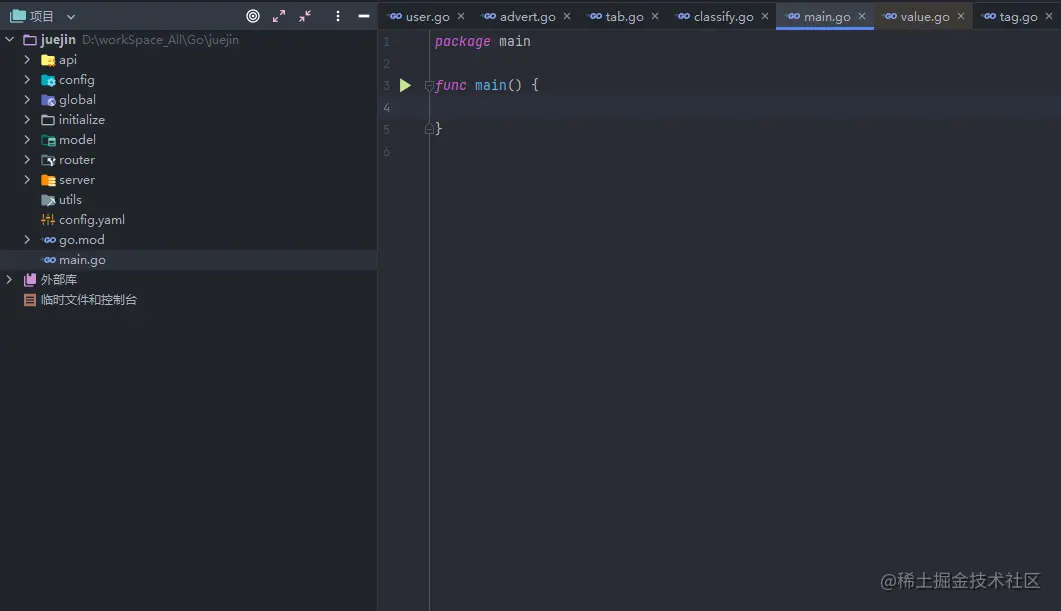The image size is (1061, 611).
Task: Click the config folder icon
Action: [48, 80]
